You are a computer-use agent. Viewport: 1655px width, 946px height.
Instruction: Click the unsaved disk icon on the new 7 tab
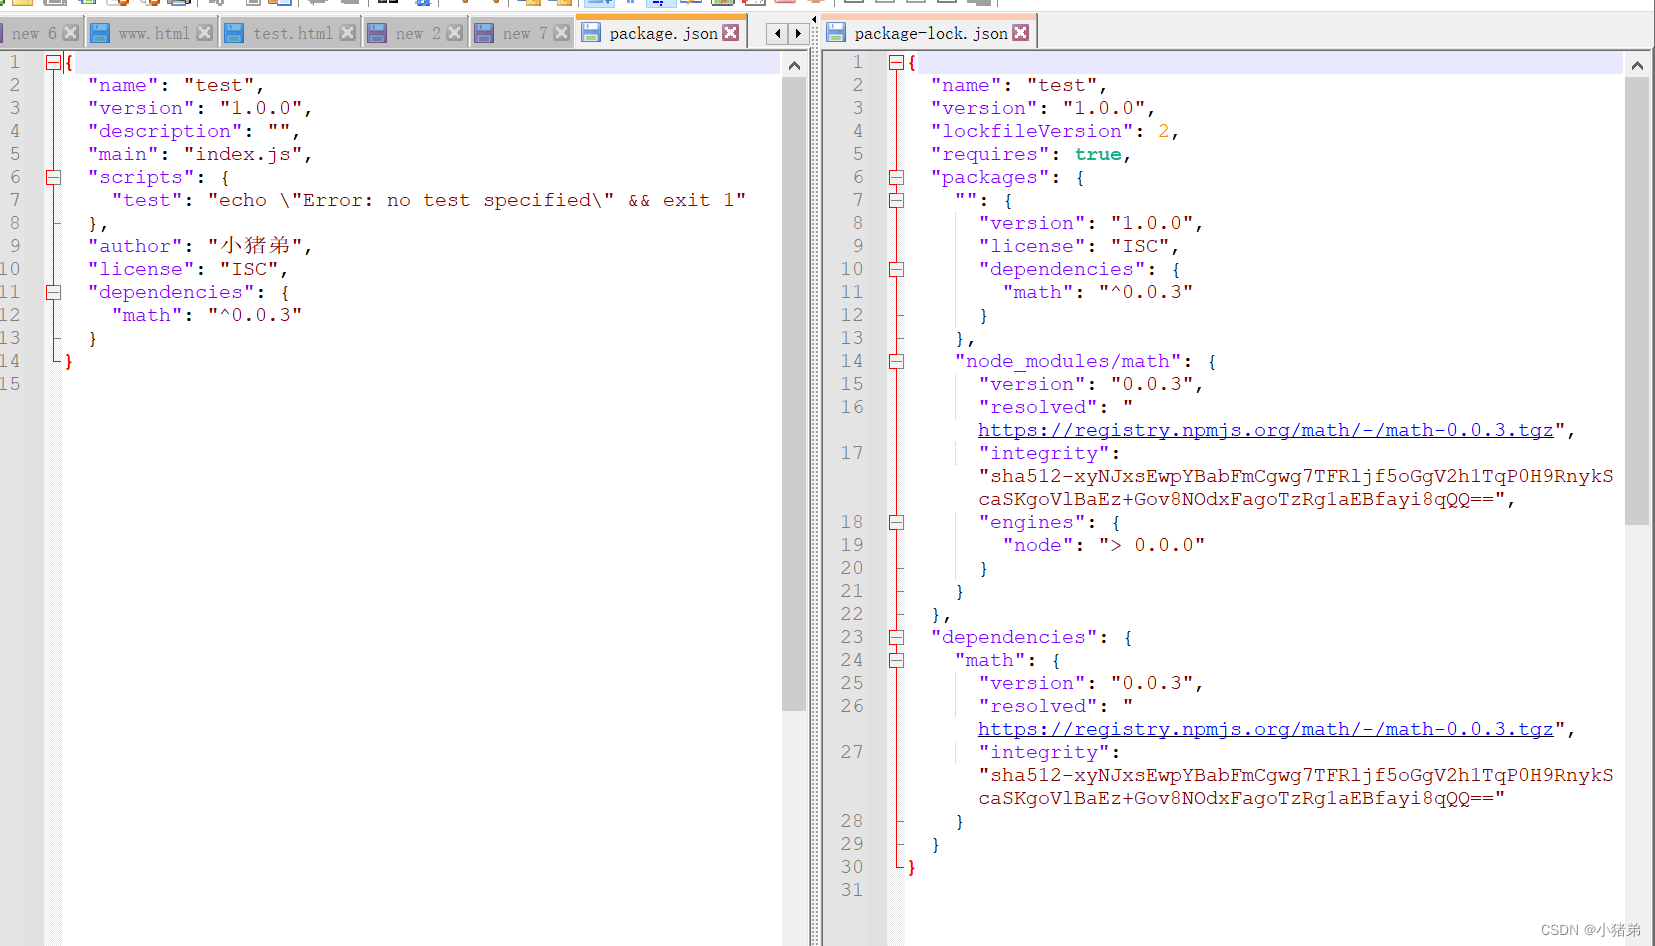[x=484, y=33]
